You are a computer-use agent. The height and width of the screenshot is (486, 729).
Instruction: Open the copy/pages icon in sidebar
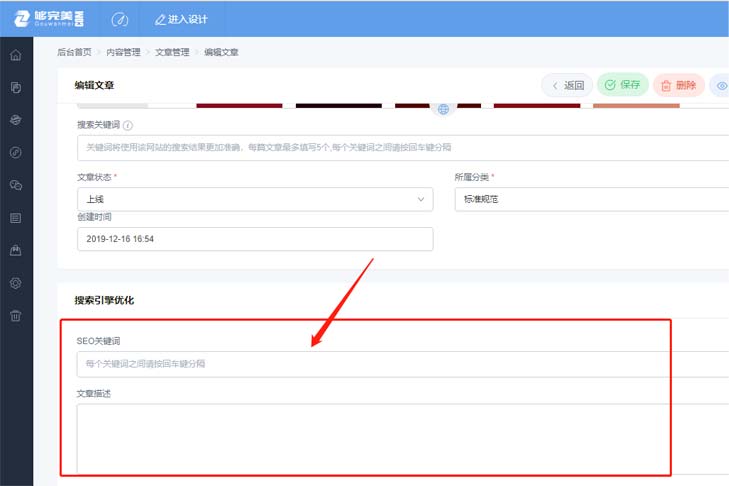click(15, 88)
